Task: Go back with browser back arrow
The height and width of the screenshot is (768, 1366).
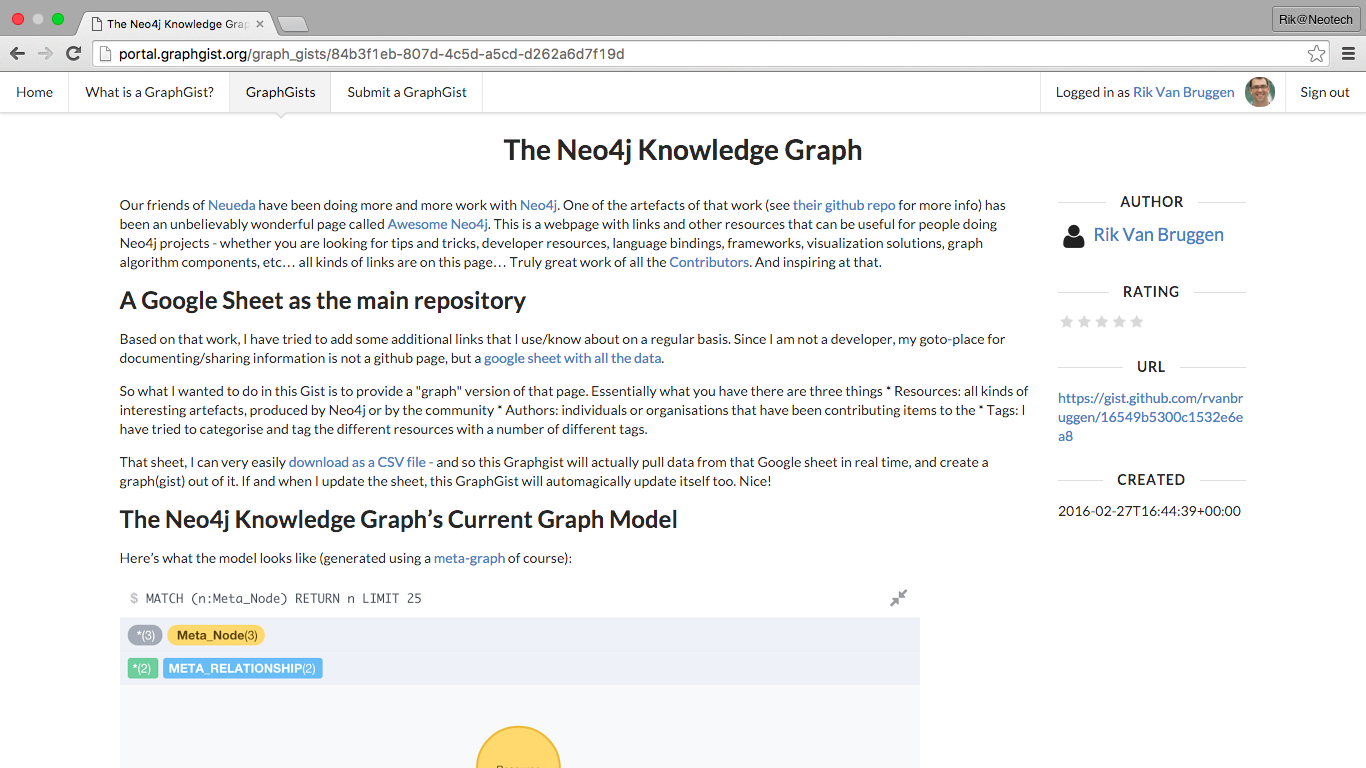Action: [17, 54]
